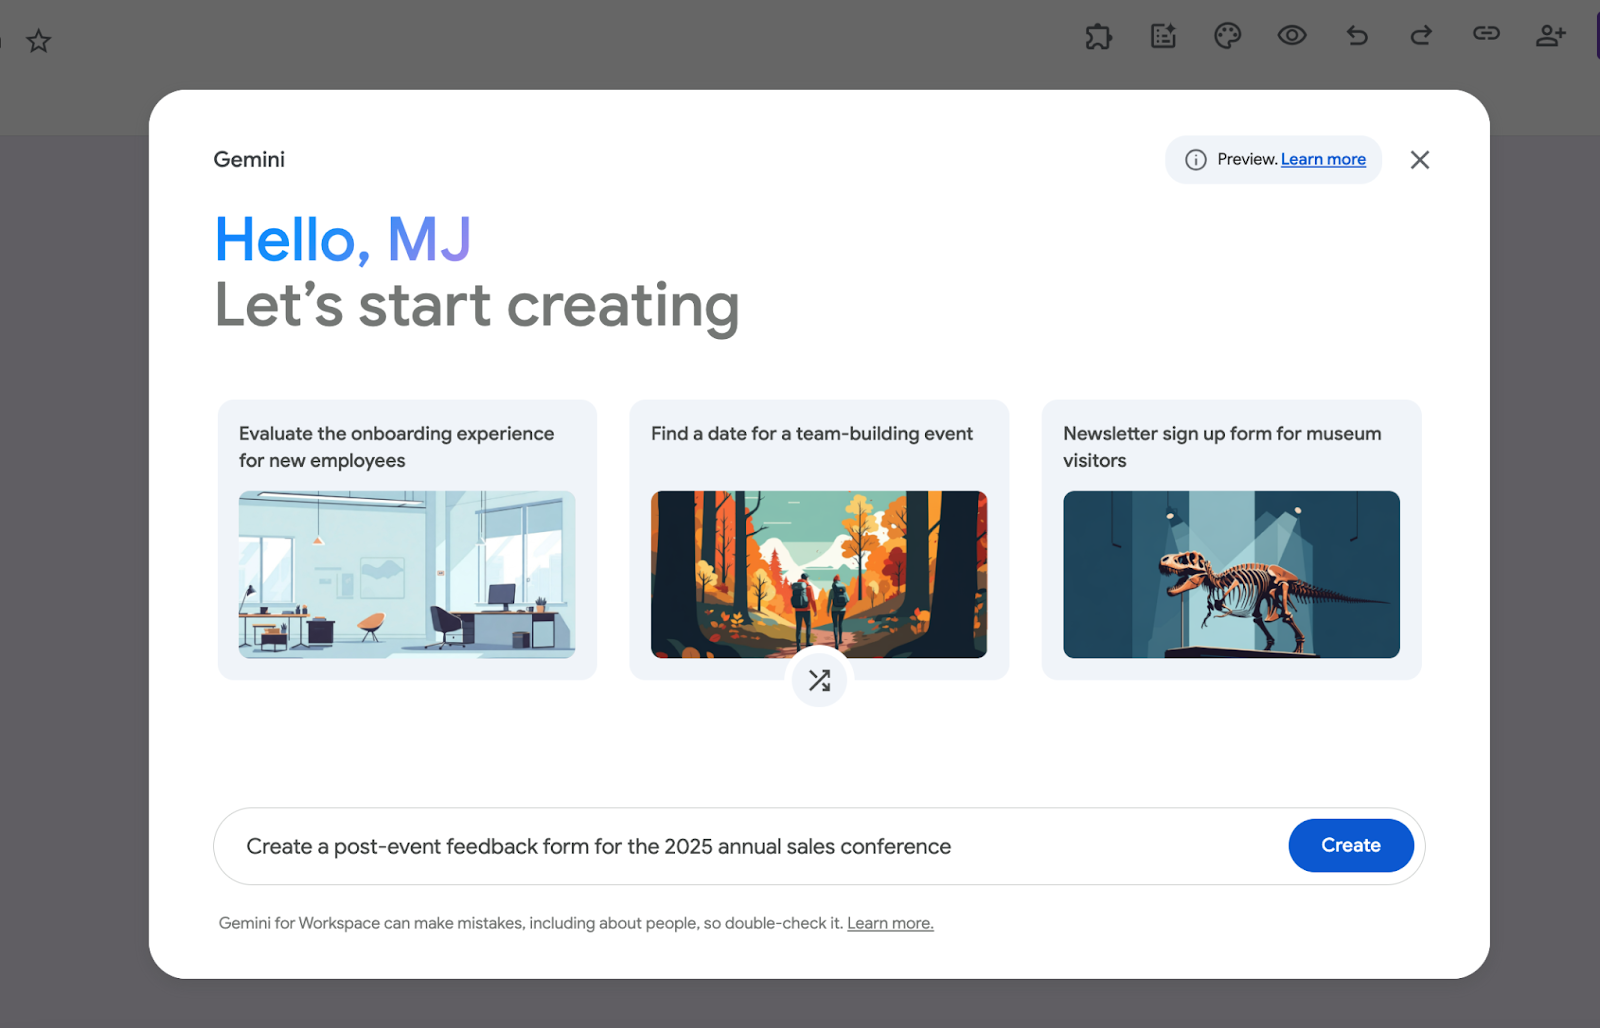This screenshot has width=1600, height=1028.
Task: Open the add-ons puzzle icon
Action: point(1099,36)
